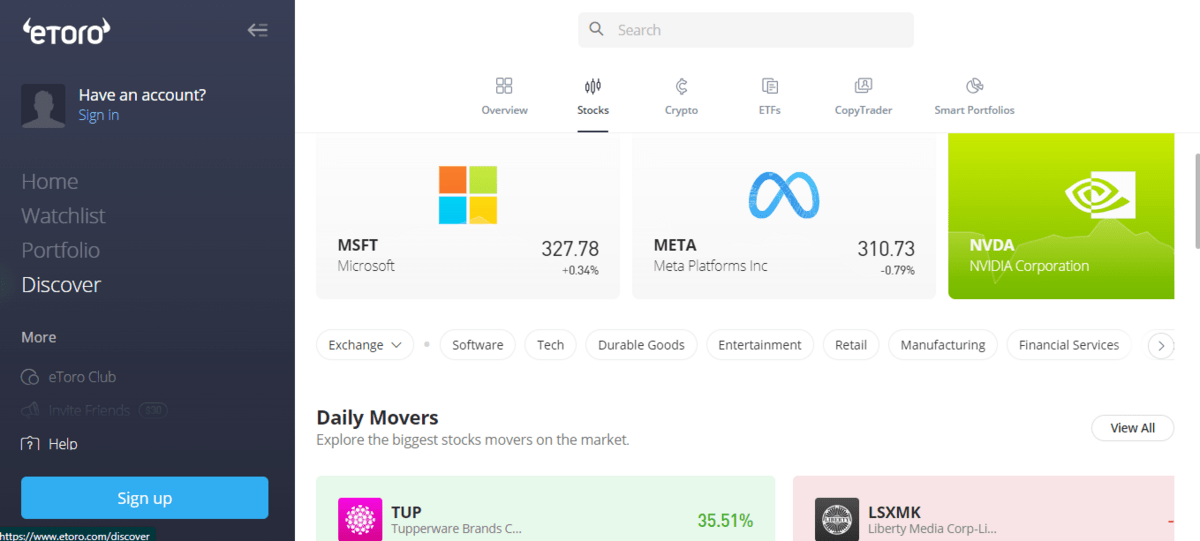Click the Meta infinity logo
1200x541 pixels.
point(784,195)
